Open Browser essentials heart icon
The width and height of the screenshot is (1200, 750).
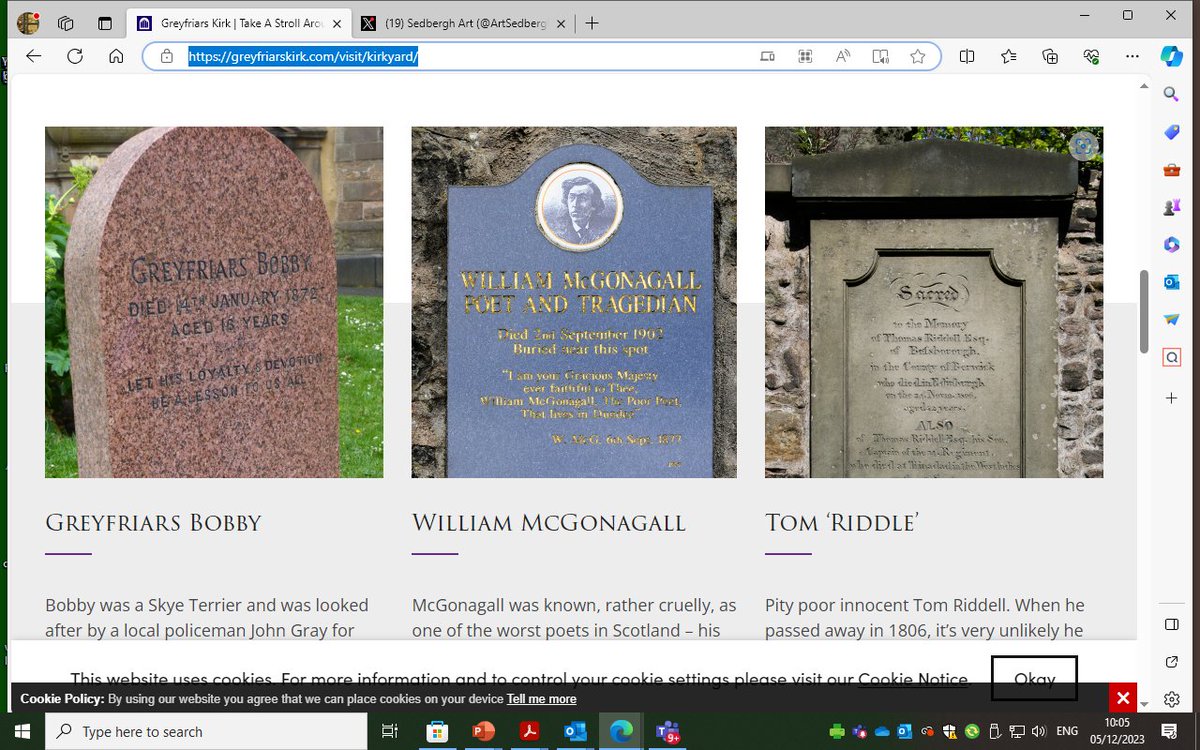(x=1091, y=57)
